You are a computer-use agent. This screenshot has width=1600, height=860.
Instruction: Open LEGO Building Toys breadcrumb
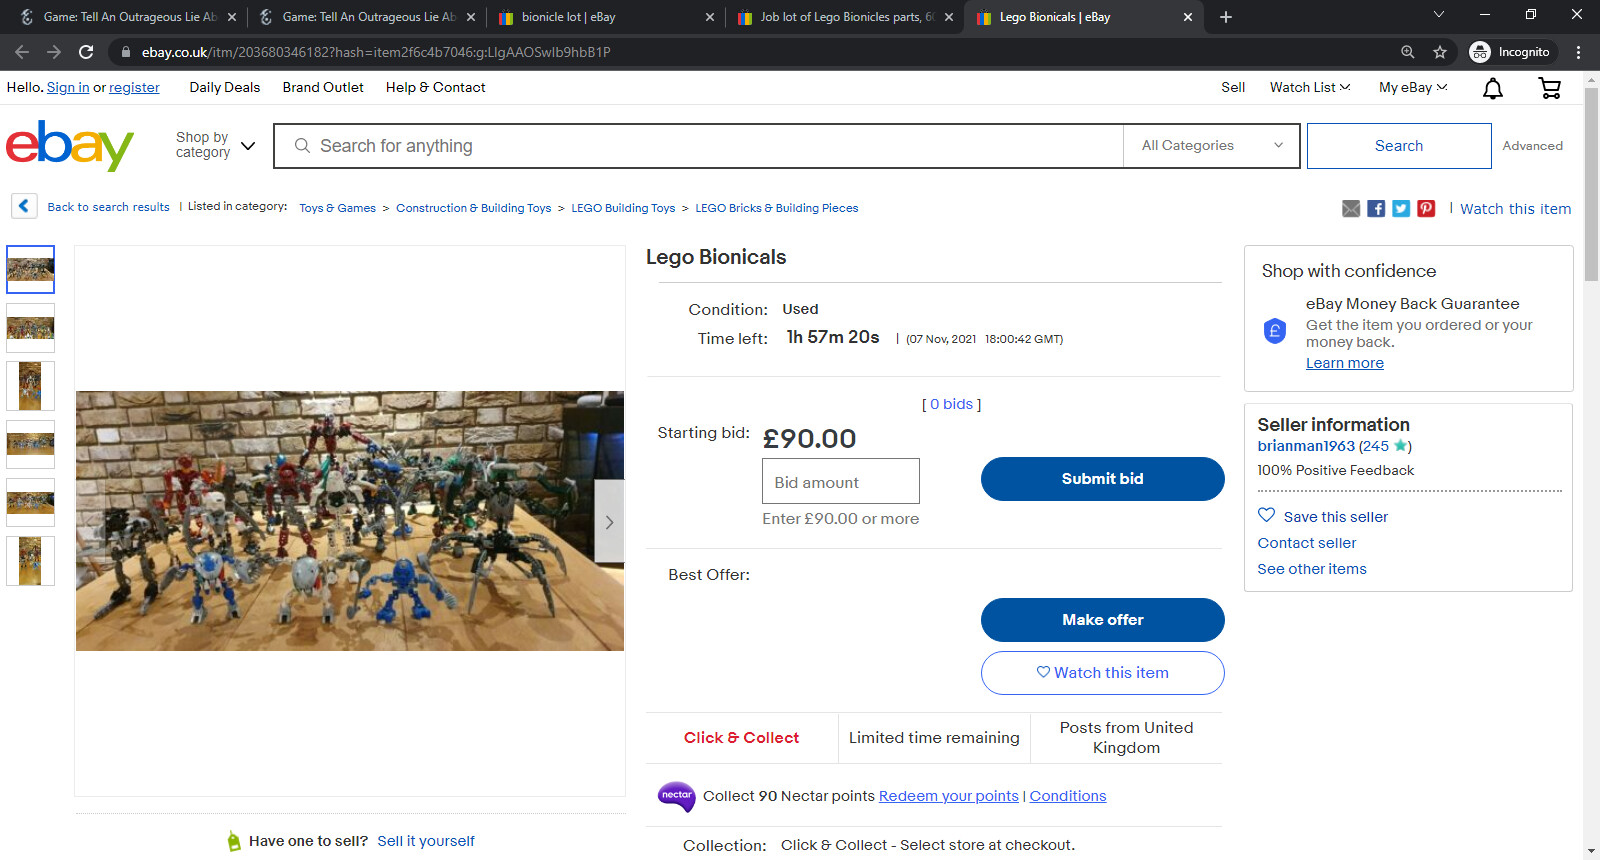623,208
